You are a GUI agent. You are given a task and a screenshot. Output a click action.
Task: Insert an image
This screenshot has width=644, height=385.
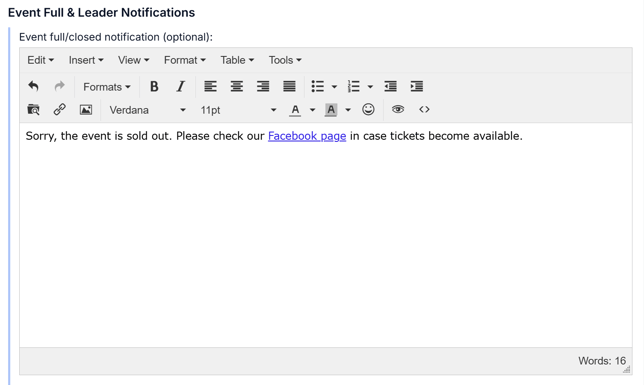click(86, 110)
